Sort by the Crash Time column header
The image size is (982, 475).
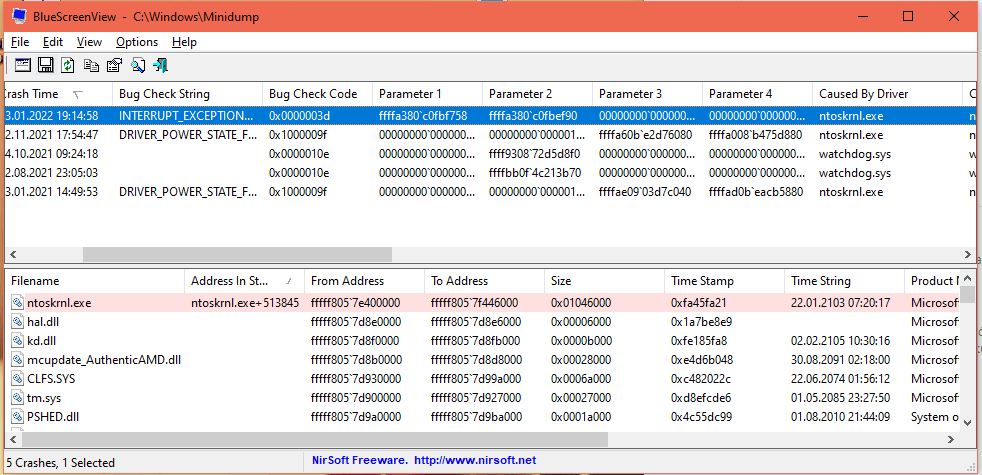click(58, 94)
